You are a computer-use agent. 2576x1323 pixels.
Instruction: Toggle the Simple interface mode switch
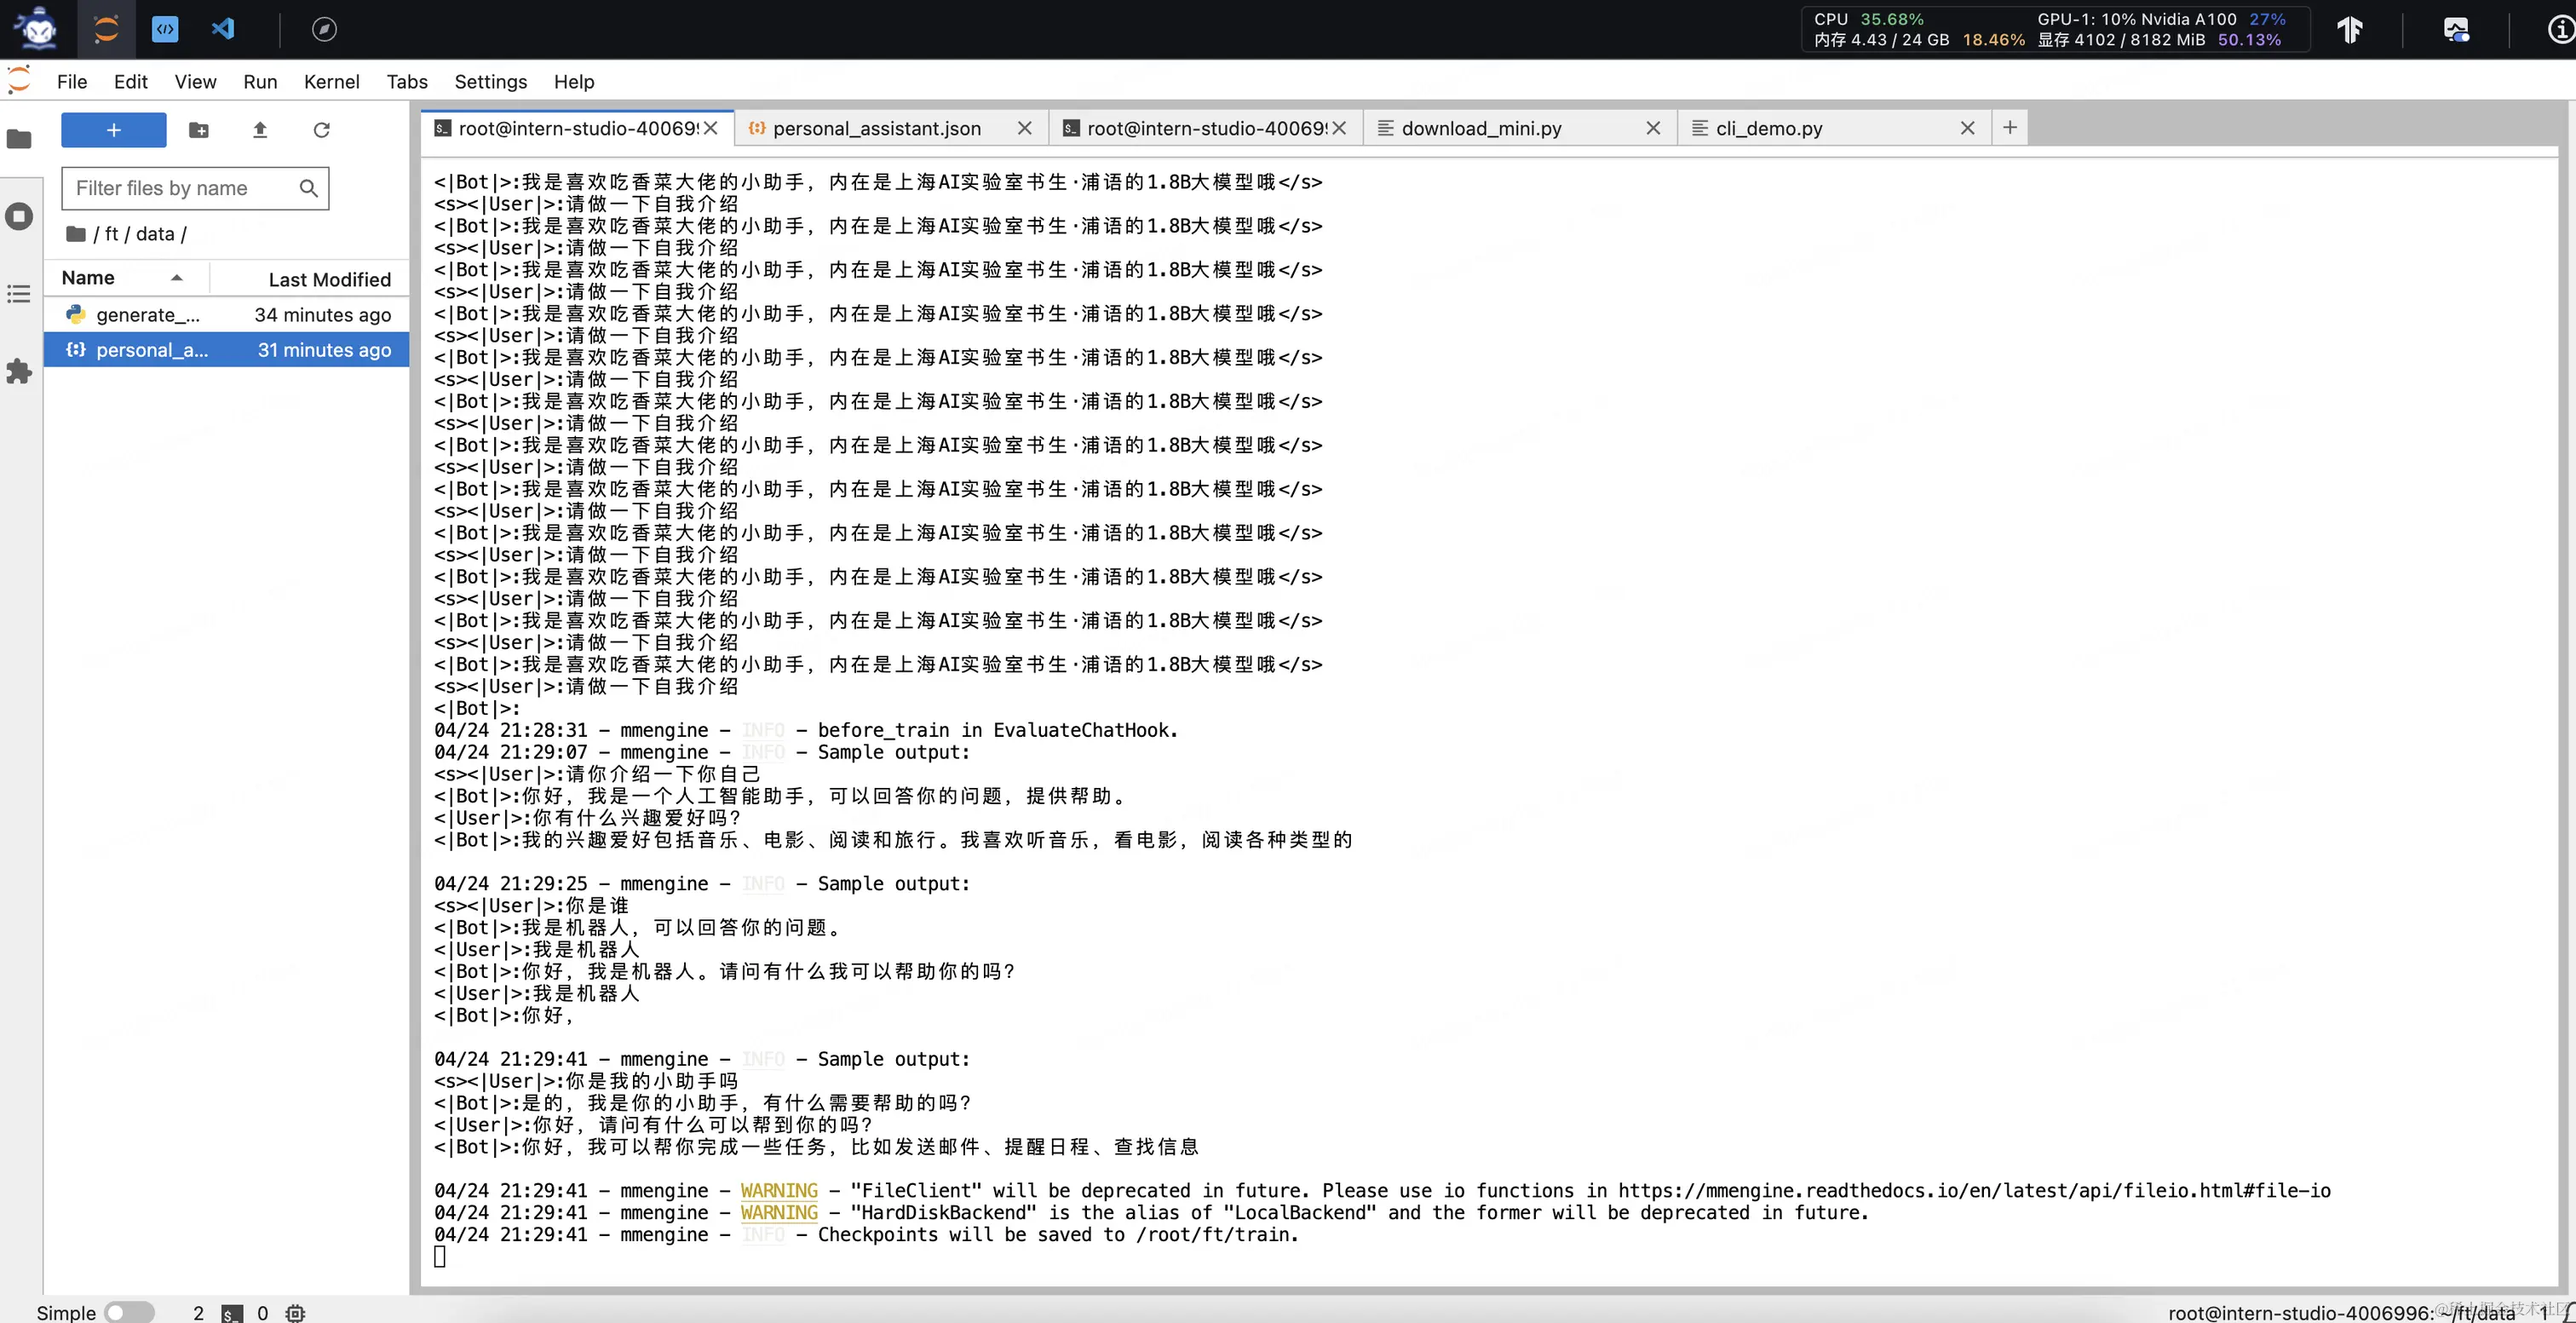129,1312
